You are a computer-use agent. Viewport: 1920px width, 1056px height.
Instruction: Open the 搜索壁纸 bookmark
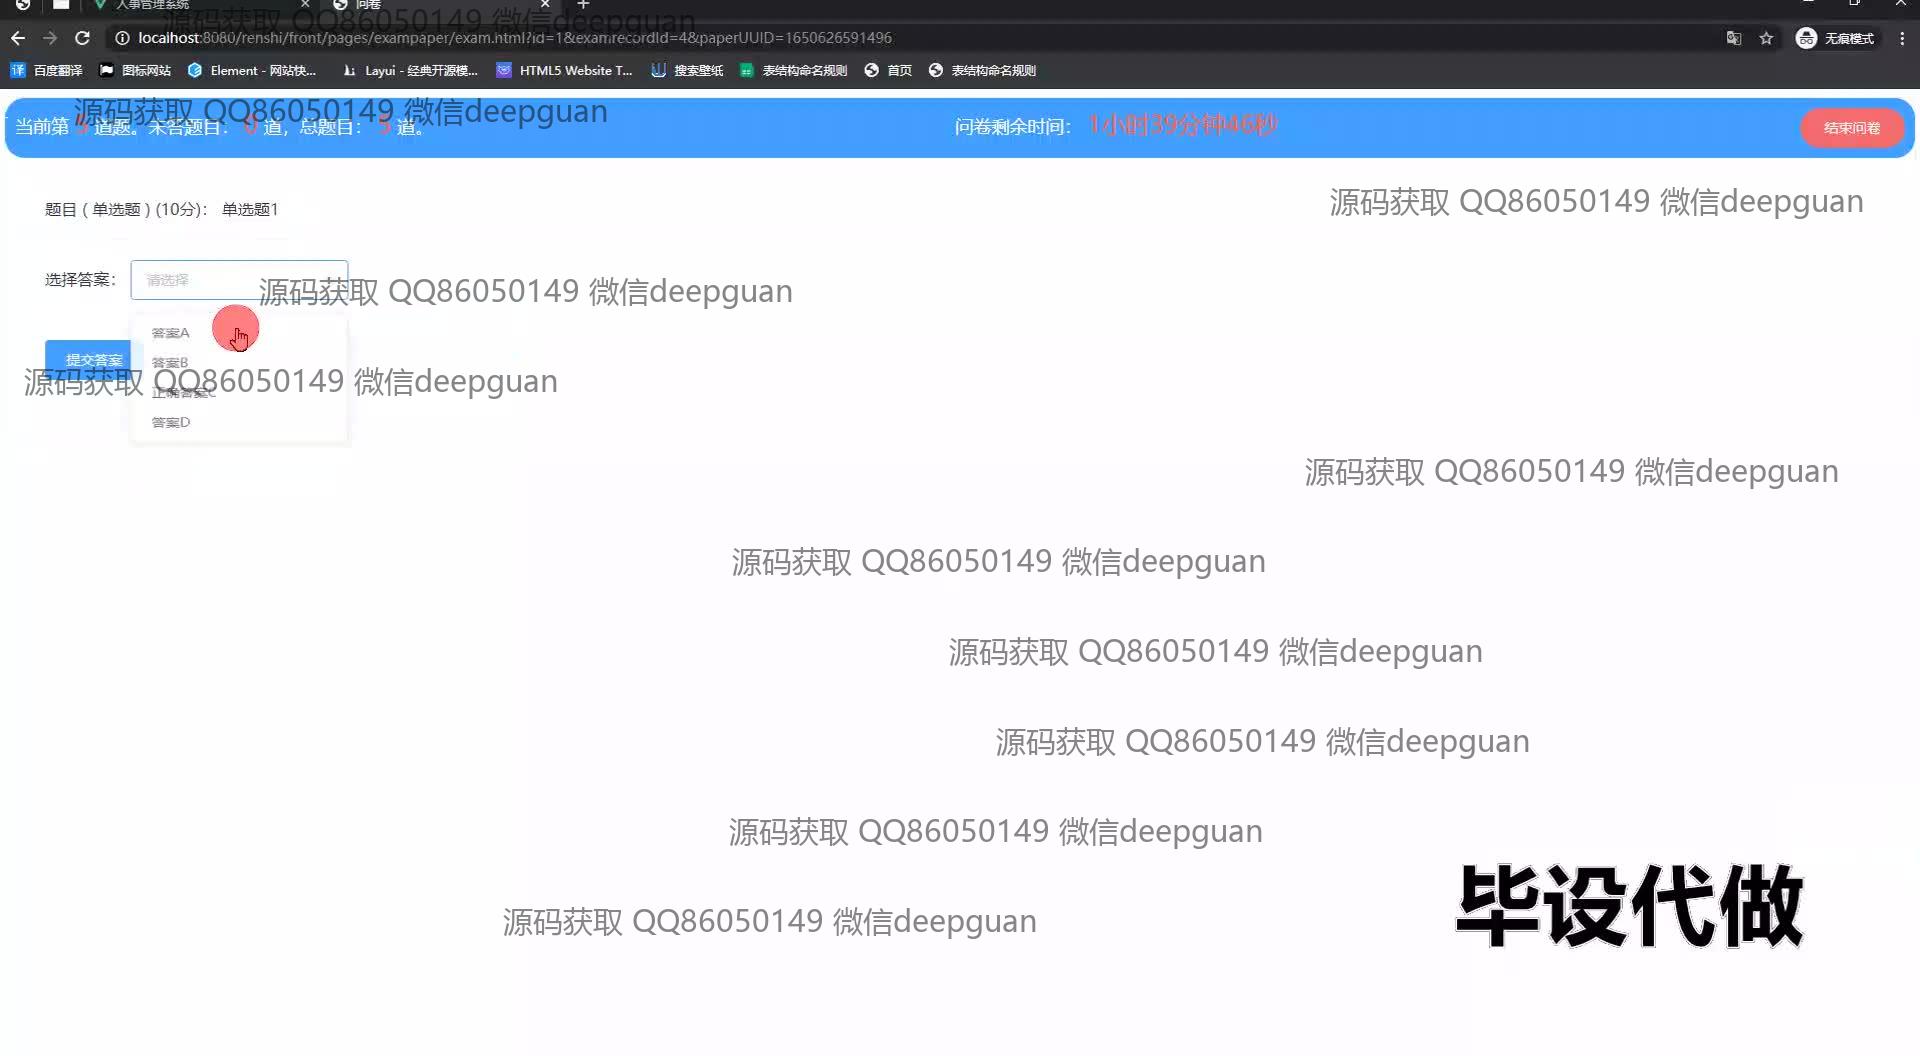click(687, 70)
